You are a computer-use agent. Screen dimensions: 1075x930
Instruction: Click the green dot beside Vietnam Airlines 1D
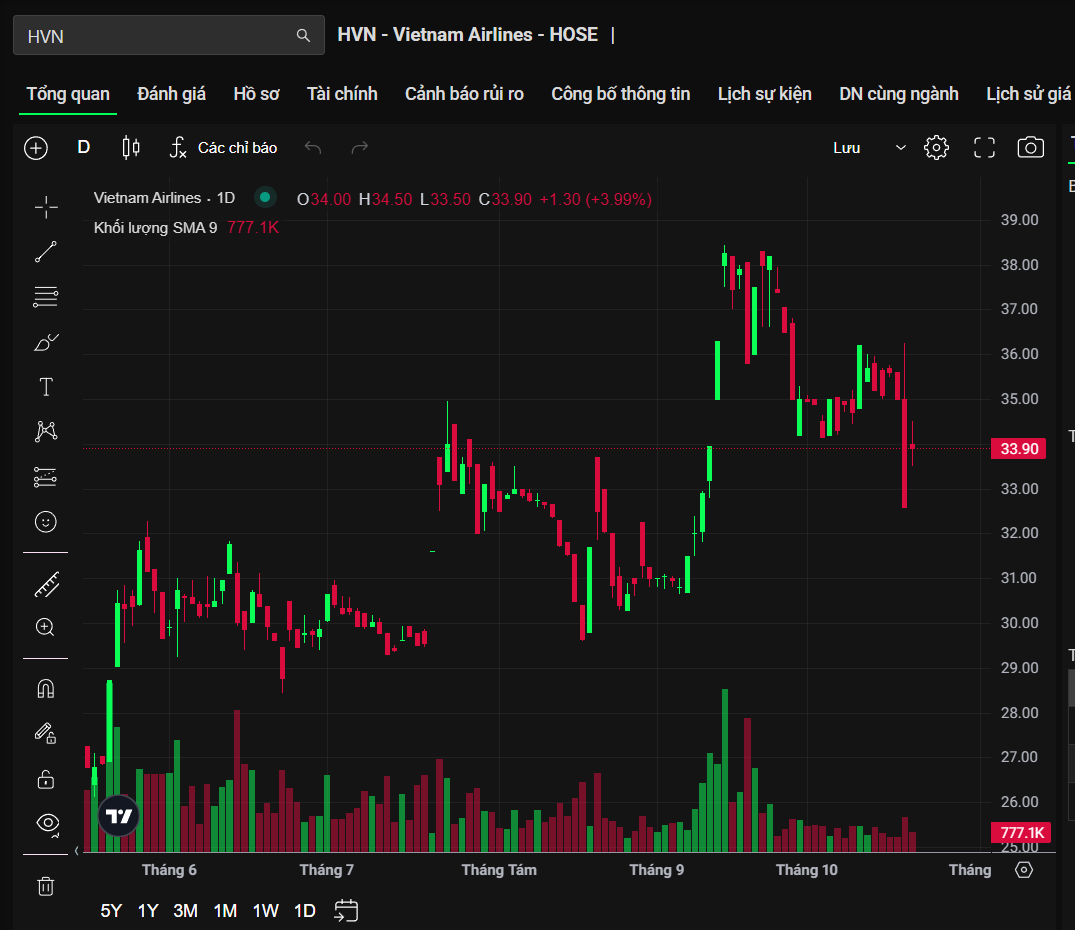(265, 198)
